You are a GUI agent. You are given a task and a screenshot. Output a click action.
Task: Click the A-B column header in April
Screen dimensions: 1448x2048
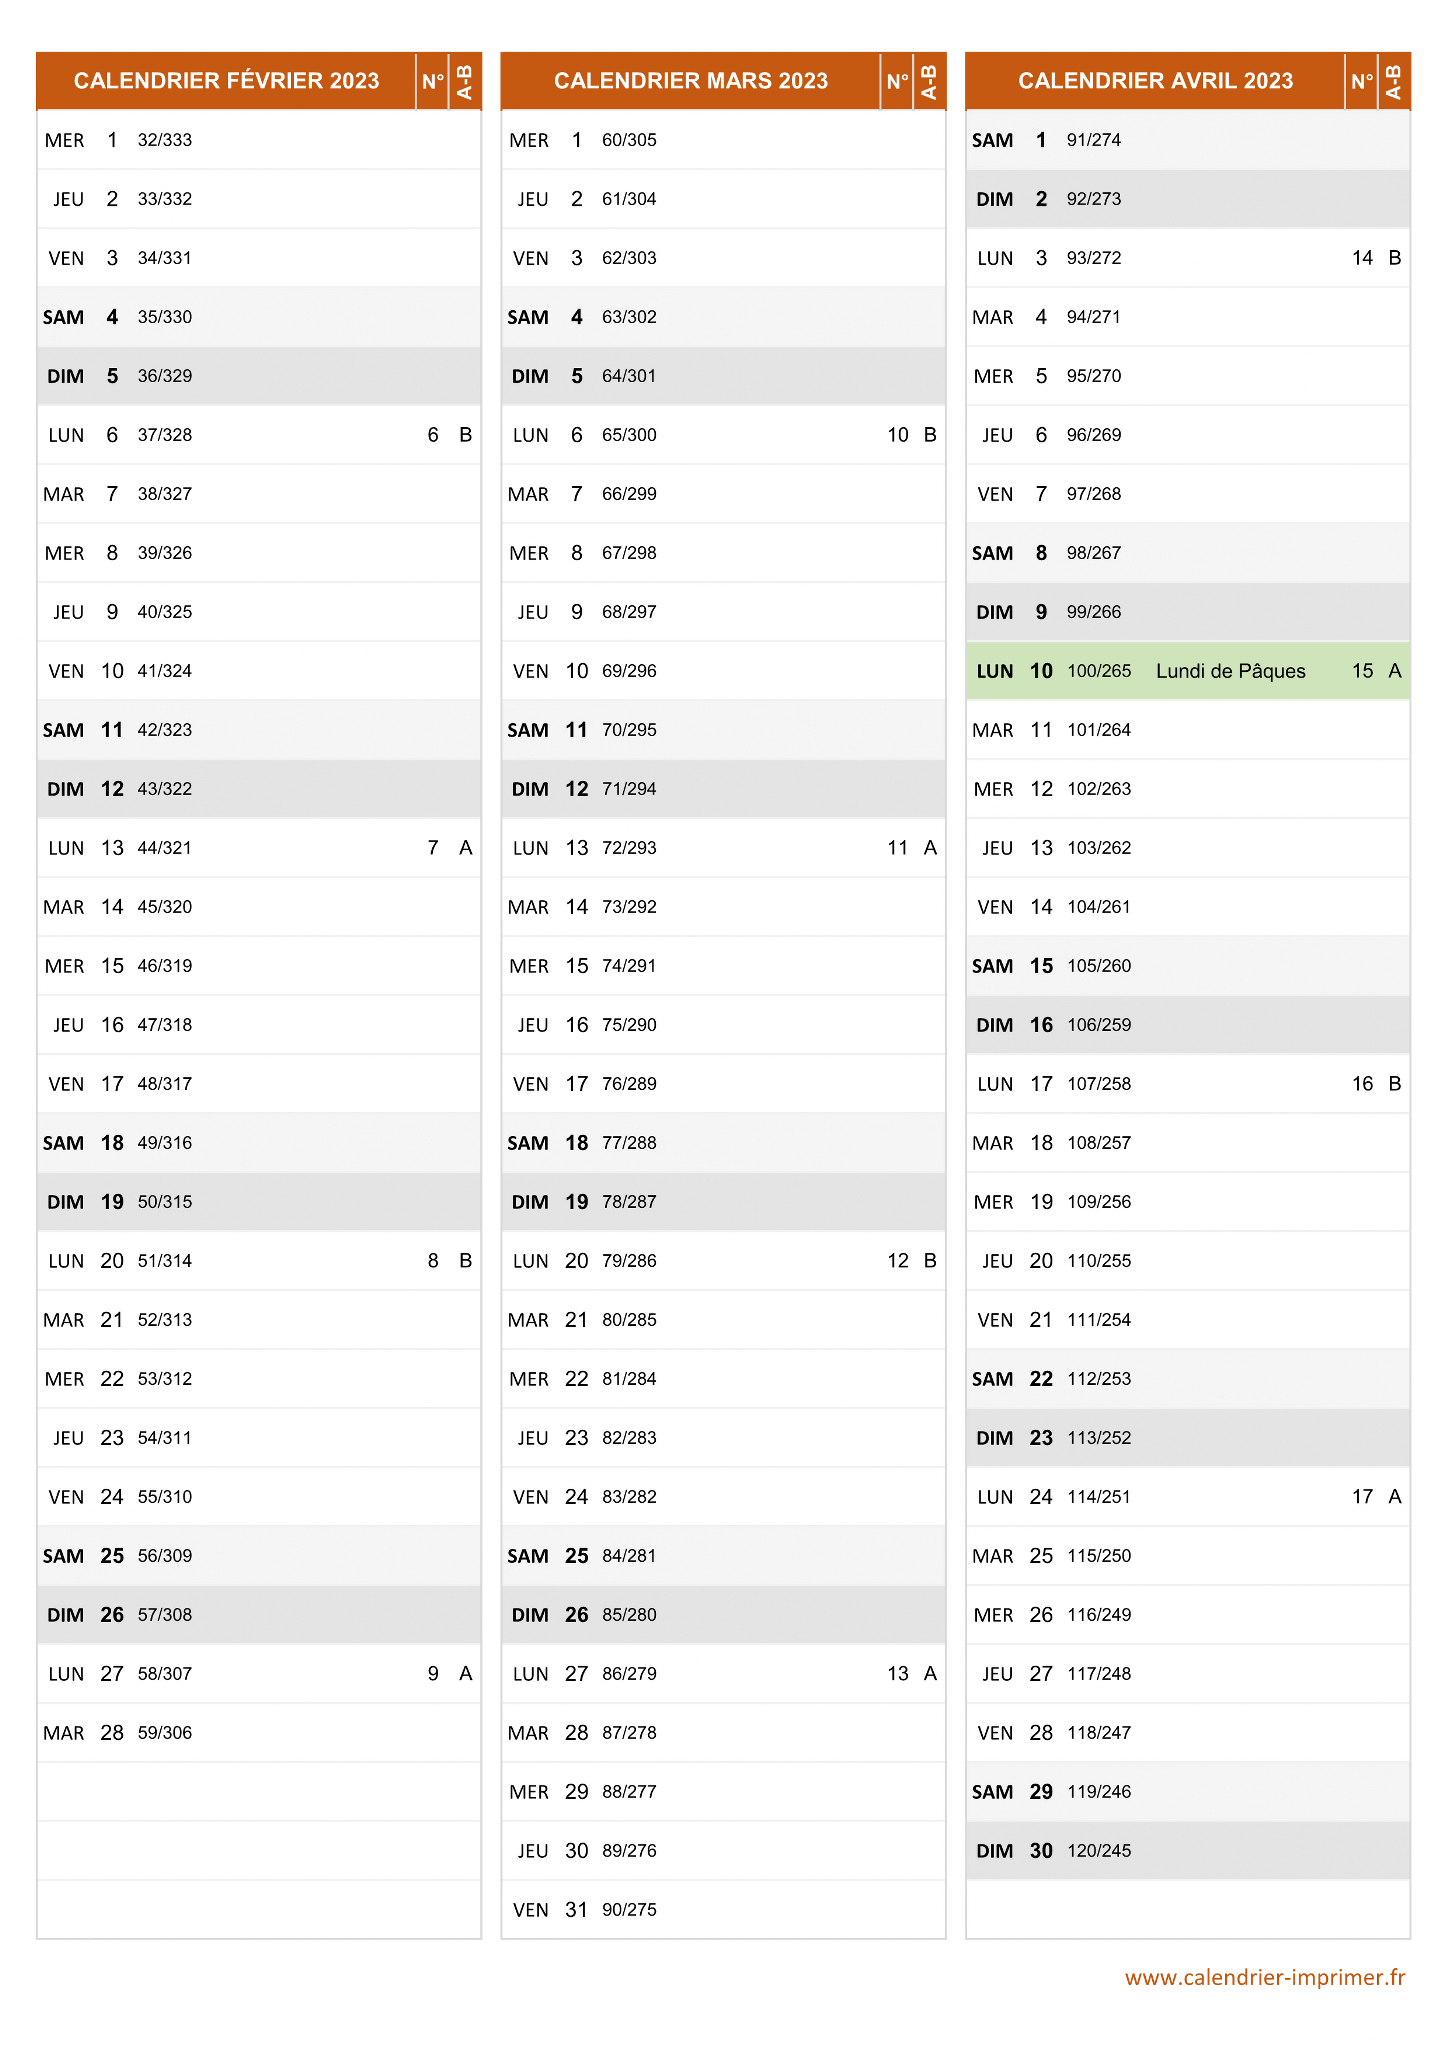(1394, 81)
